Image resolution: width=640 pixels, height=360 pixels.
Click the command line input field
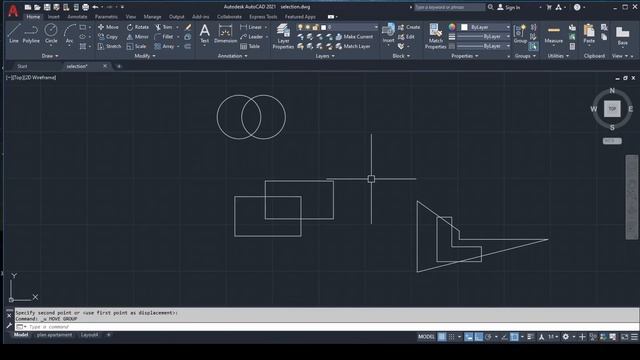[327, 327]
